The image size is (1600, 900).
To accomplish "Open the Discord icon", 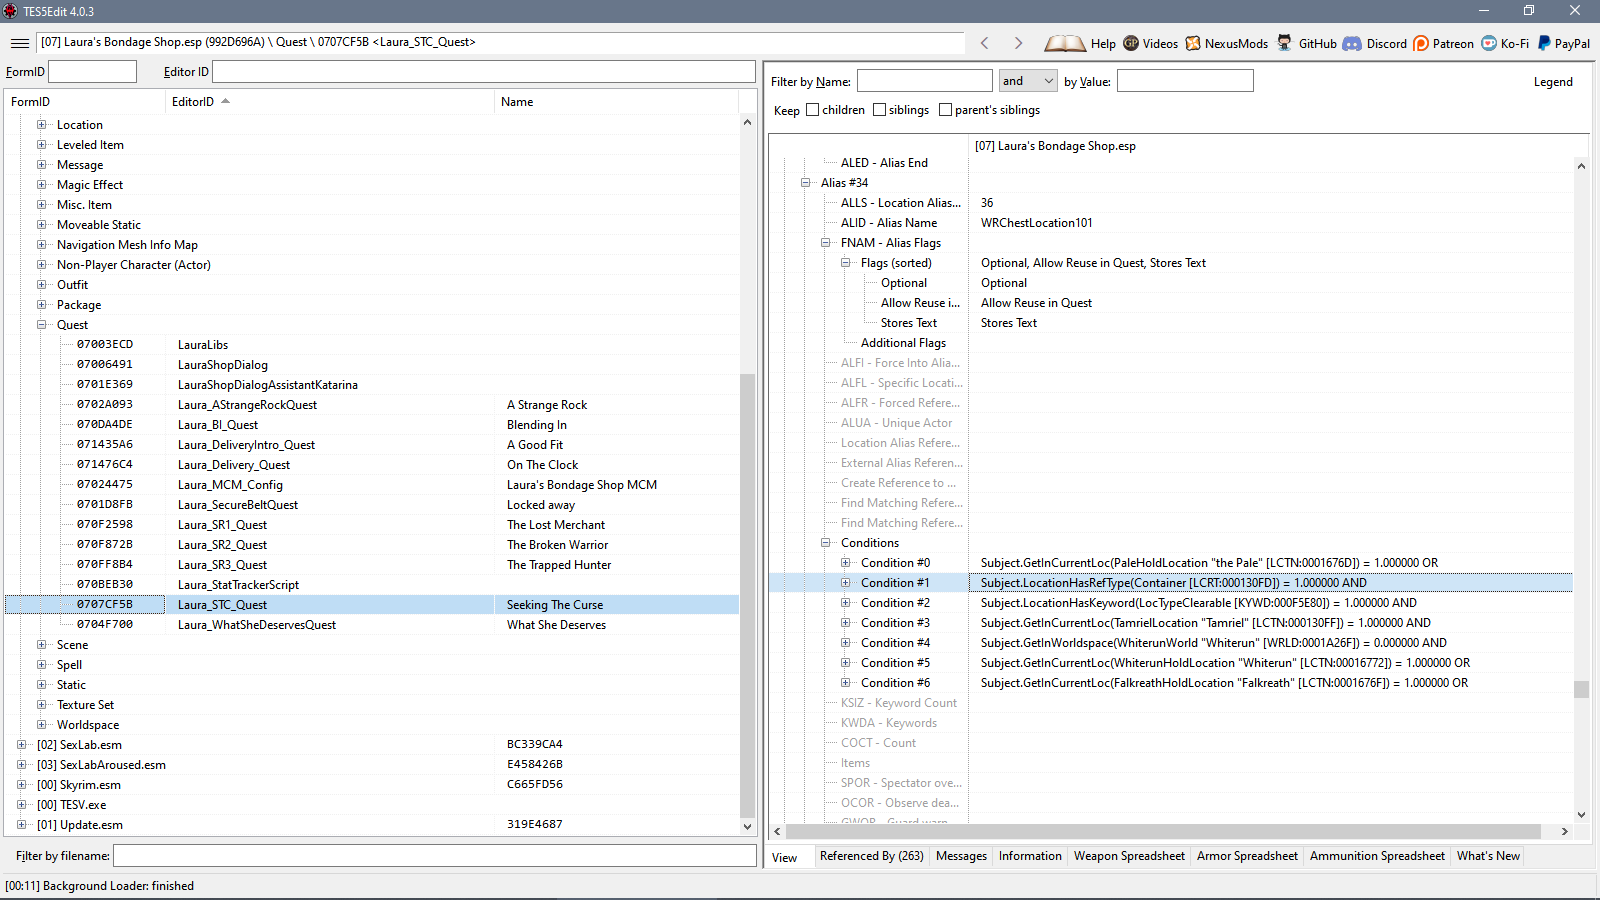I will (1352, 43).
